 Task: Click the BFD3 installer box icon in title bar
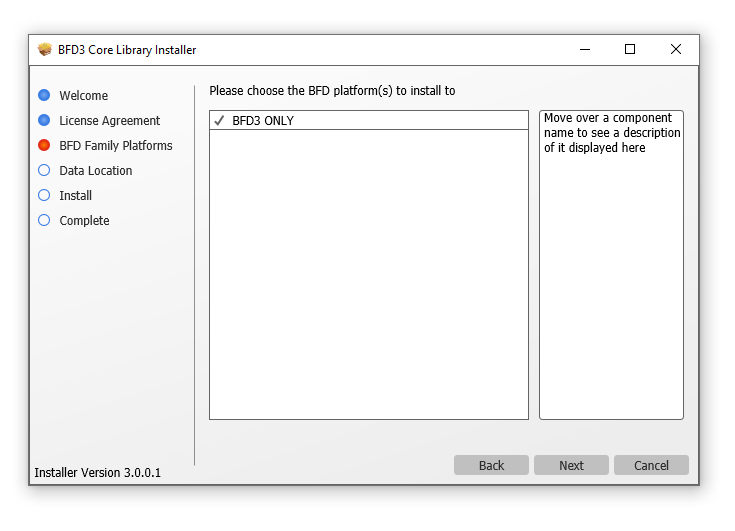pos(45,49)
